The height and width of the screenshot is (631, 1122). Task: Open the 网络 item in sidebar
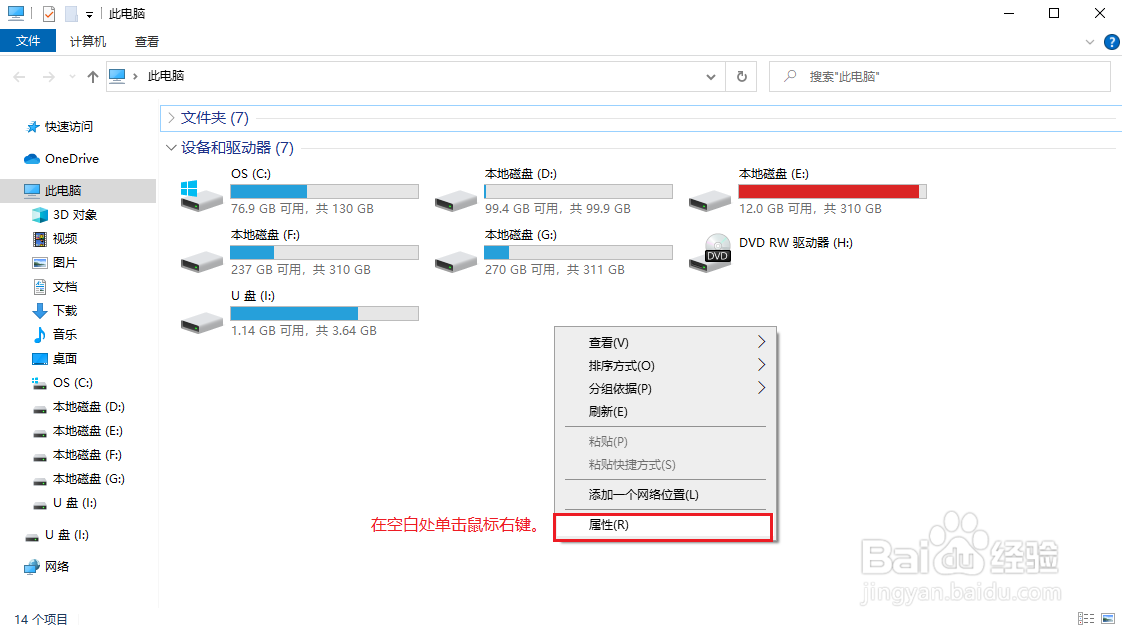(x=57, y=566)
